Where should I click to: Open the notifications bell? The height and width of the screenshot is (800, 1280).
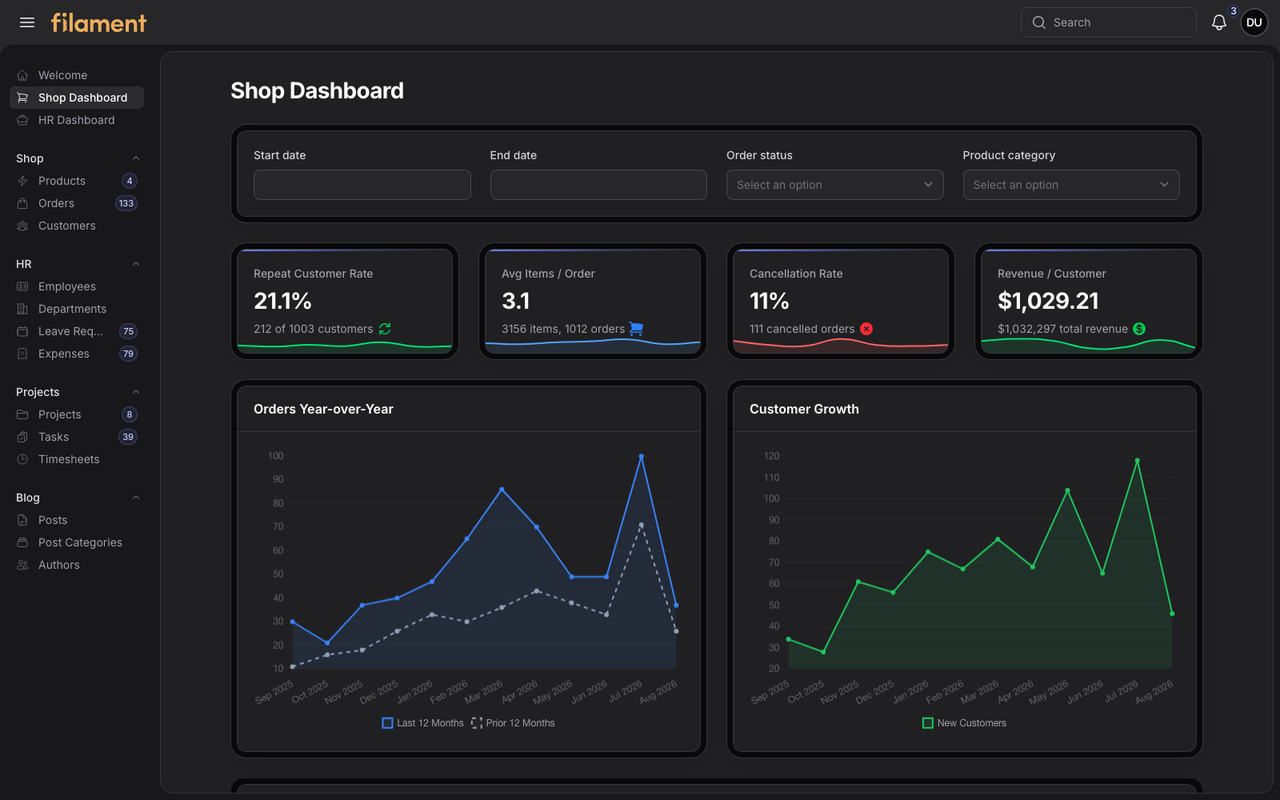point(1219,22)
